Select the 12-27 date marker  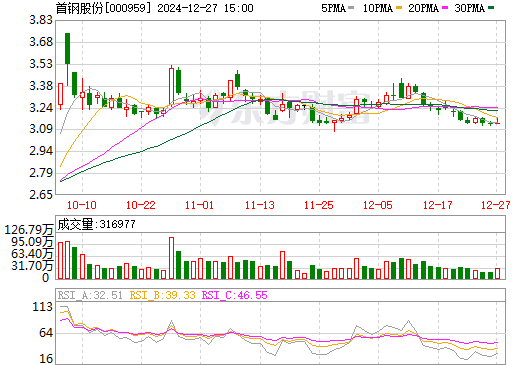tap(496, 205)
